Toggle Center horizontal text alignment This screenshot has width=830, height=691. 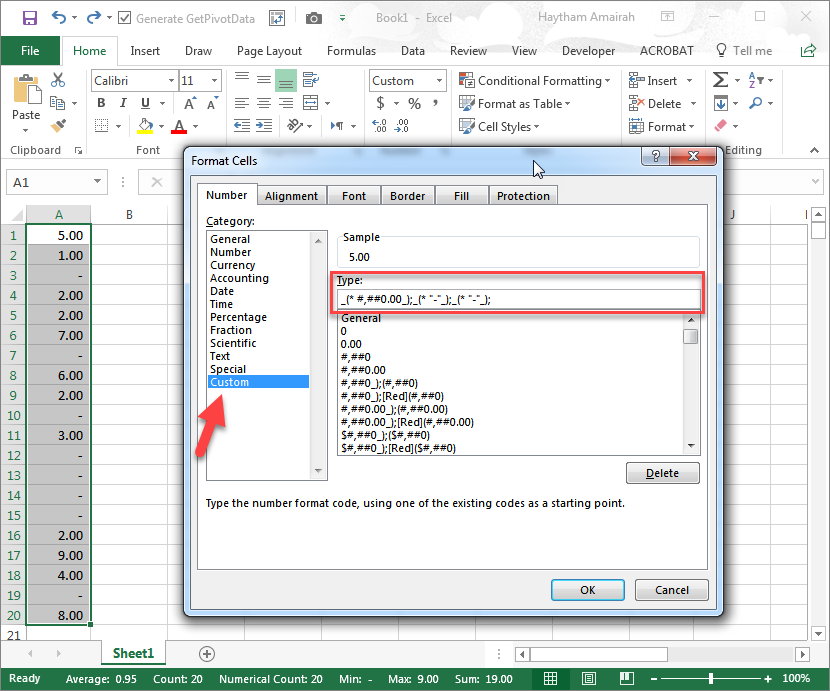point(264,103)
